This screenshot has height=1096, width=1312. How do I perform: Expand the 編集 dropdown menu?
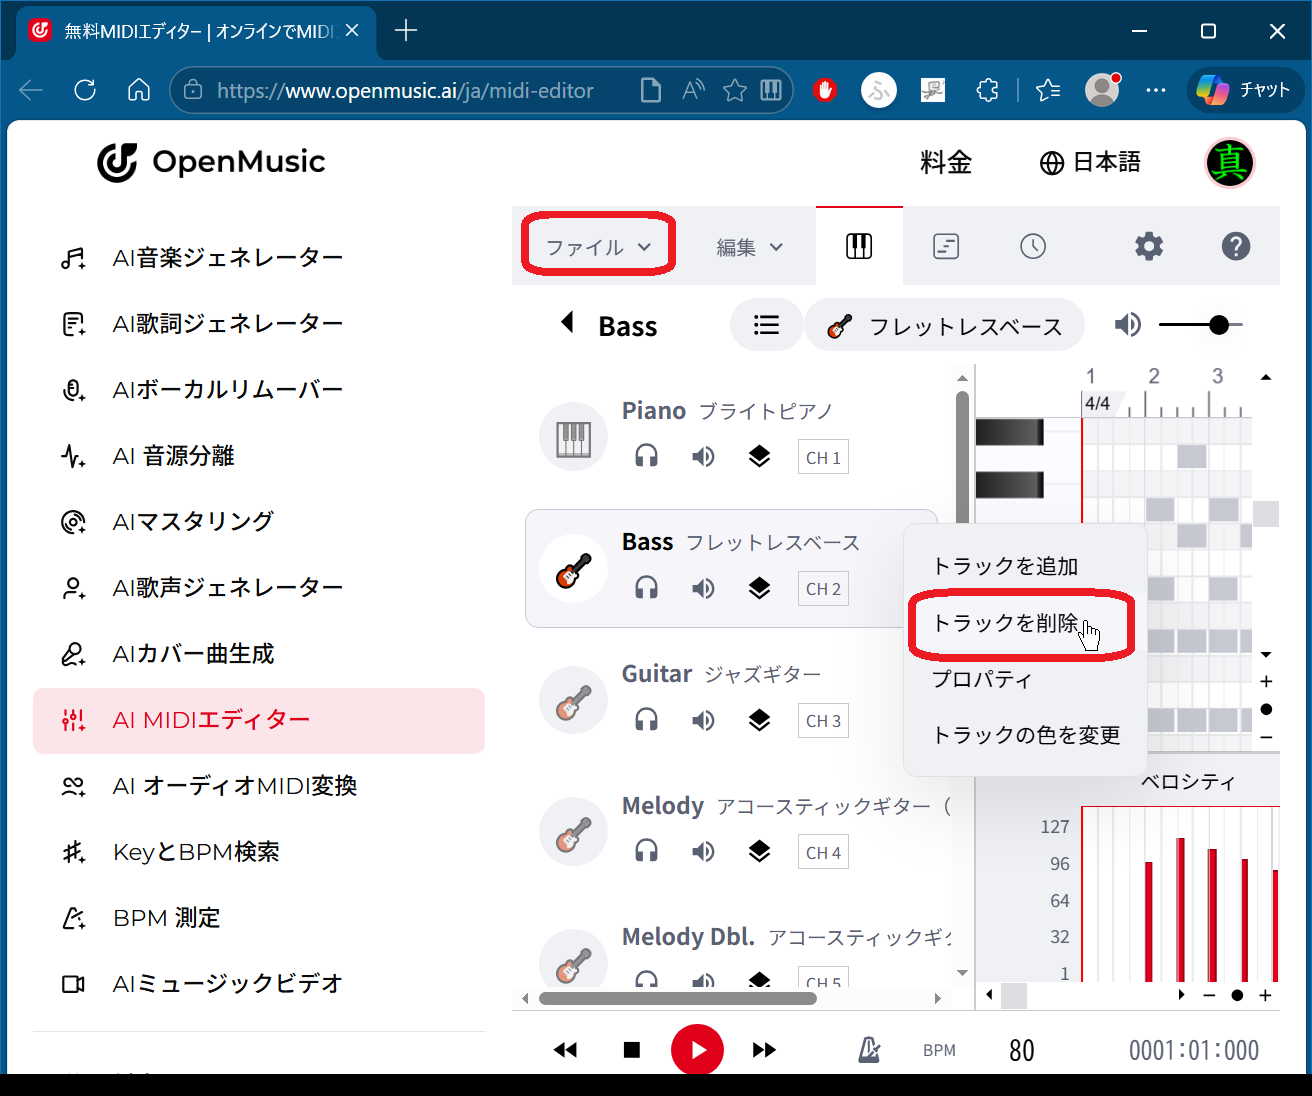(750, 247)
